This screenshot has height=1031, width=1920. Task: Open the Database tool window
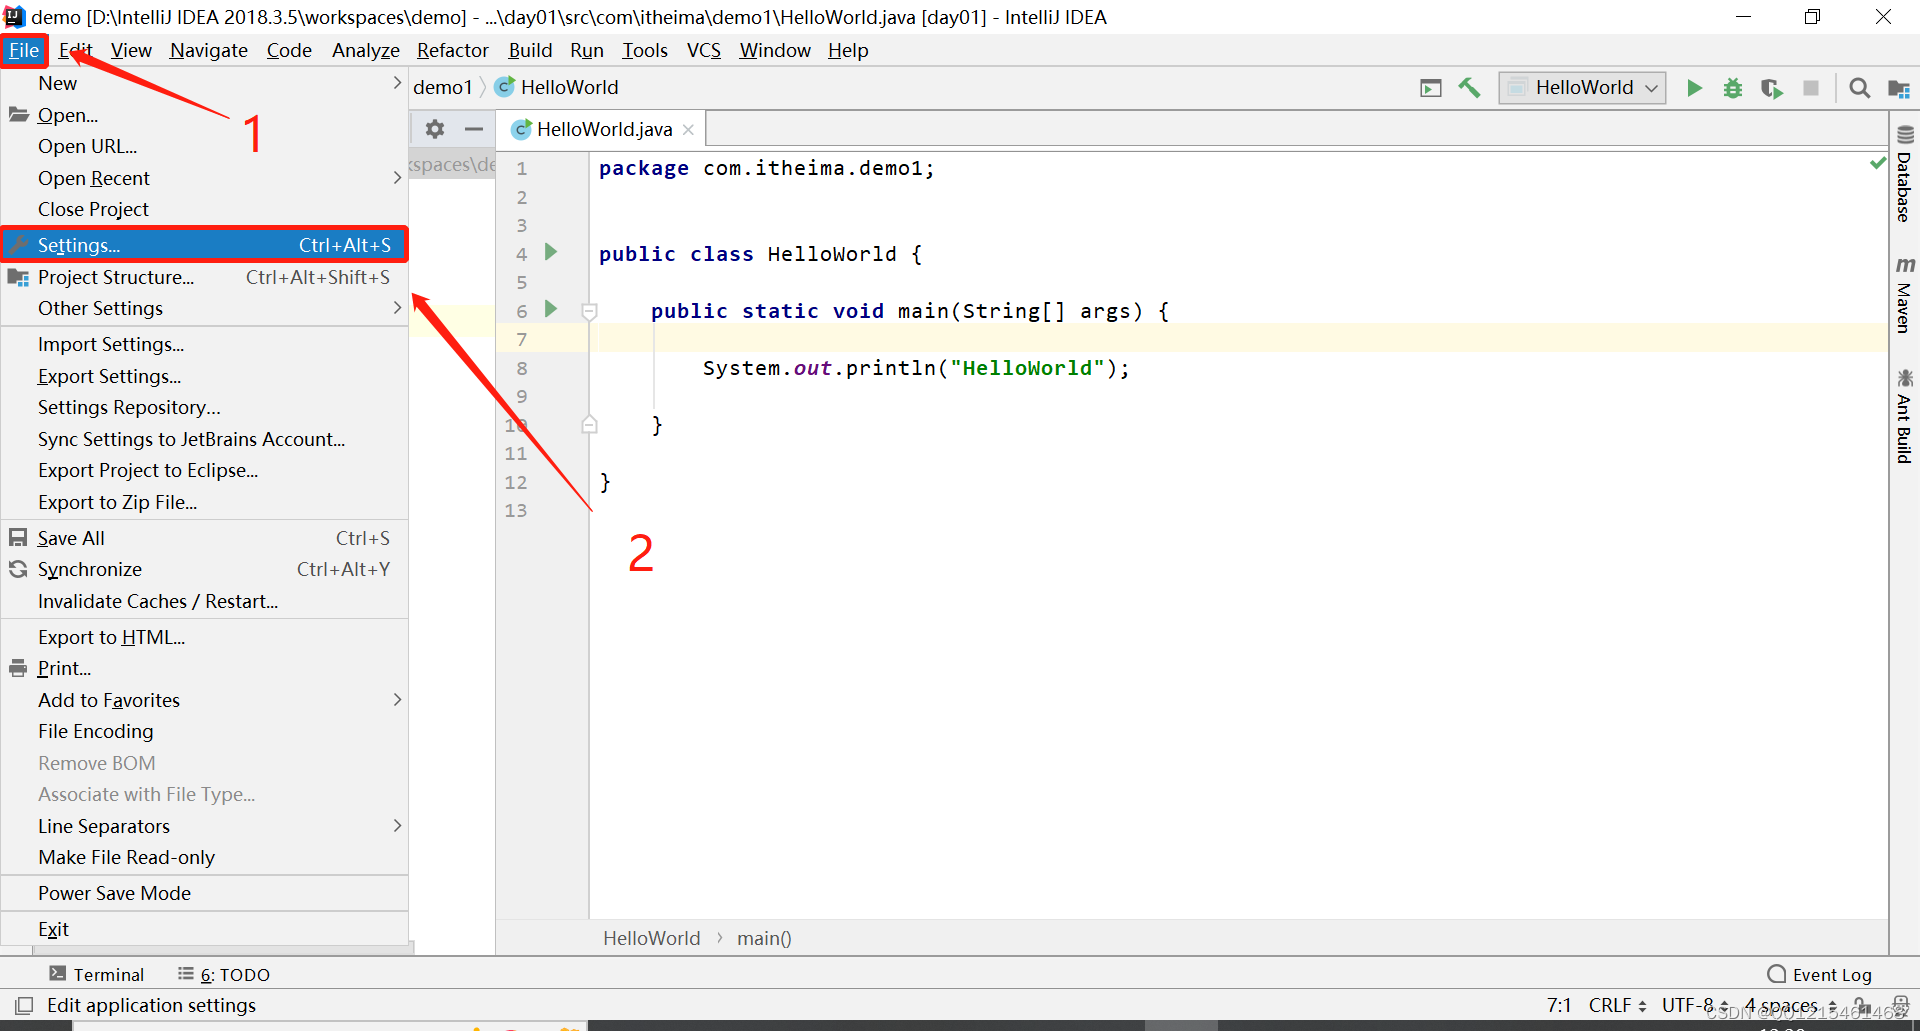pos(1904,174)
